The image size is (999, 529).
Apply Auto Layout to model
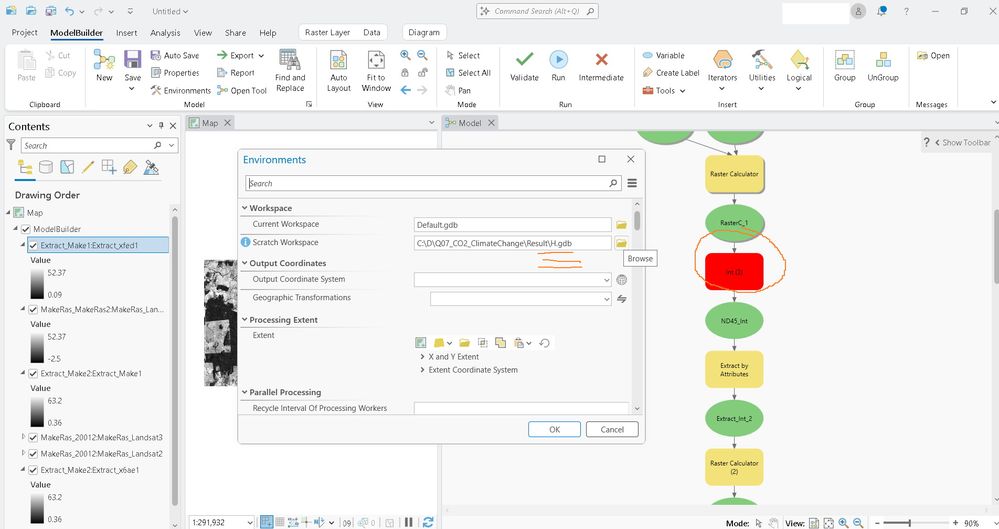pos(339,71)
